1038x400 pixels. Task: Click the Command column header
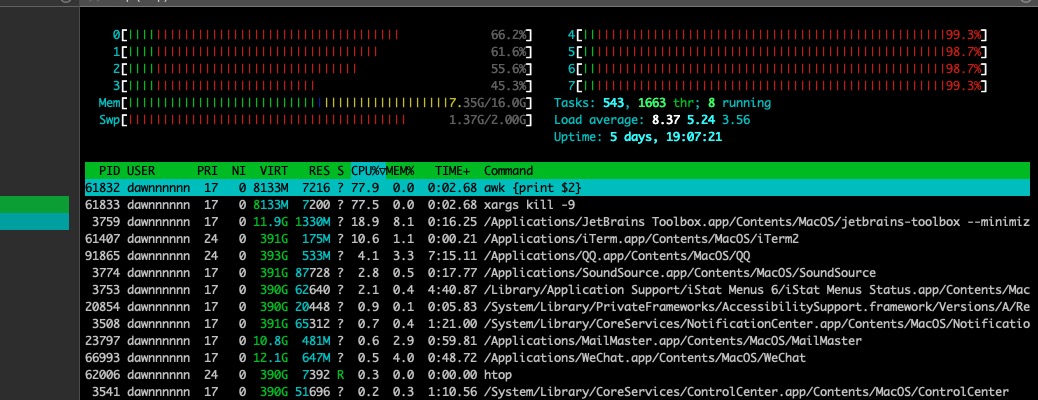coord(508,171)
